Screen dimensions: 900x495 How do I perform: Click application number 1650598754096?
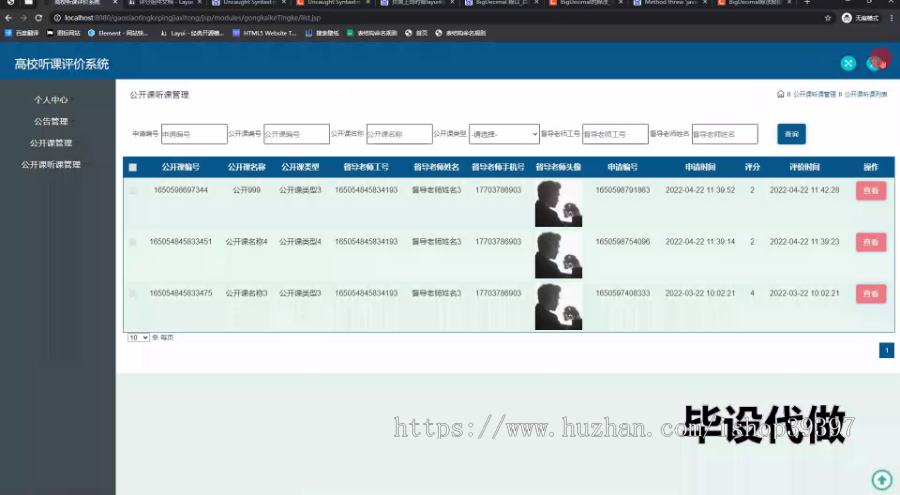coord(623,242)
